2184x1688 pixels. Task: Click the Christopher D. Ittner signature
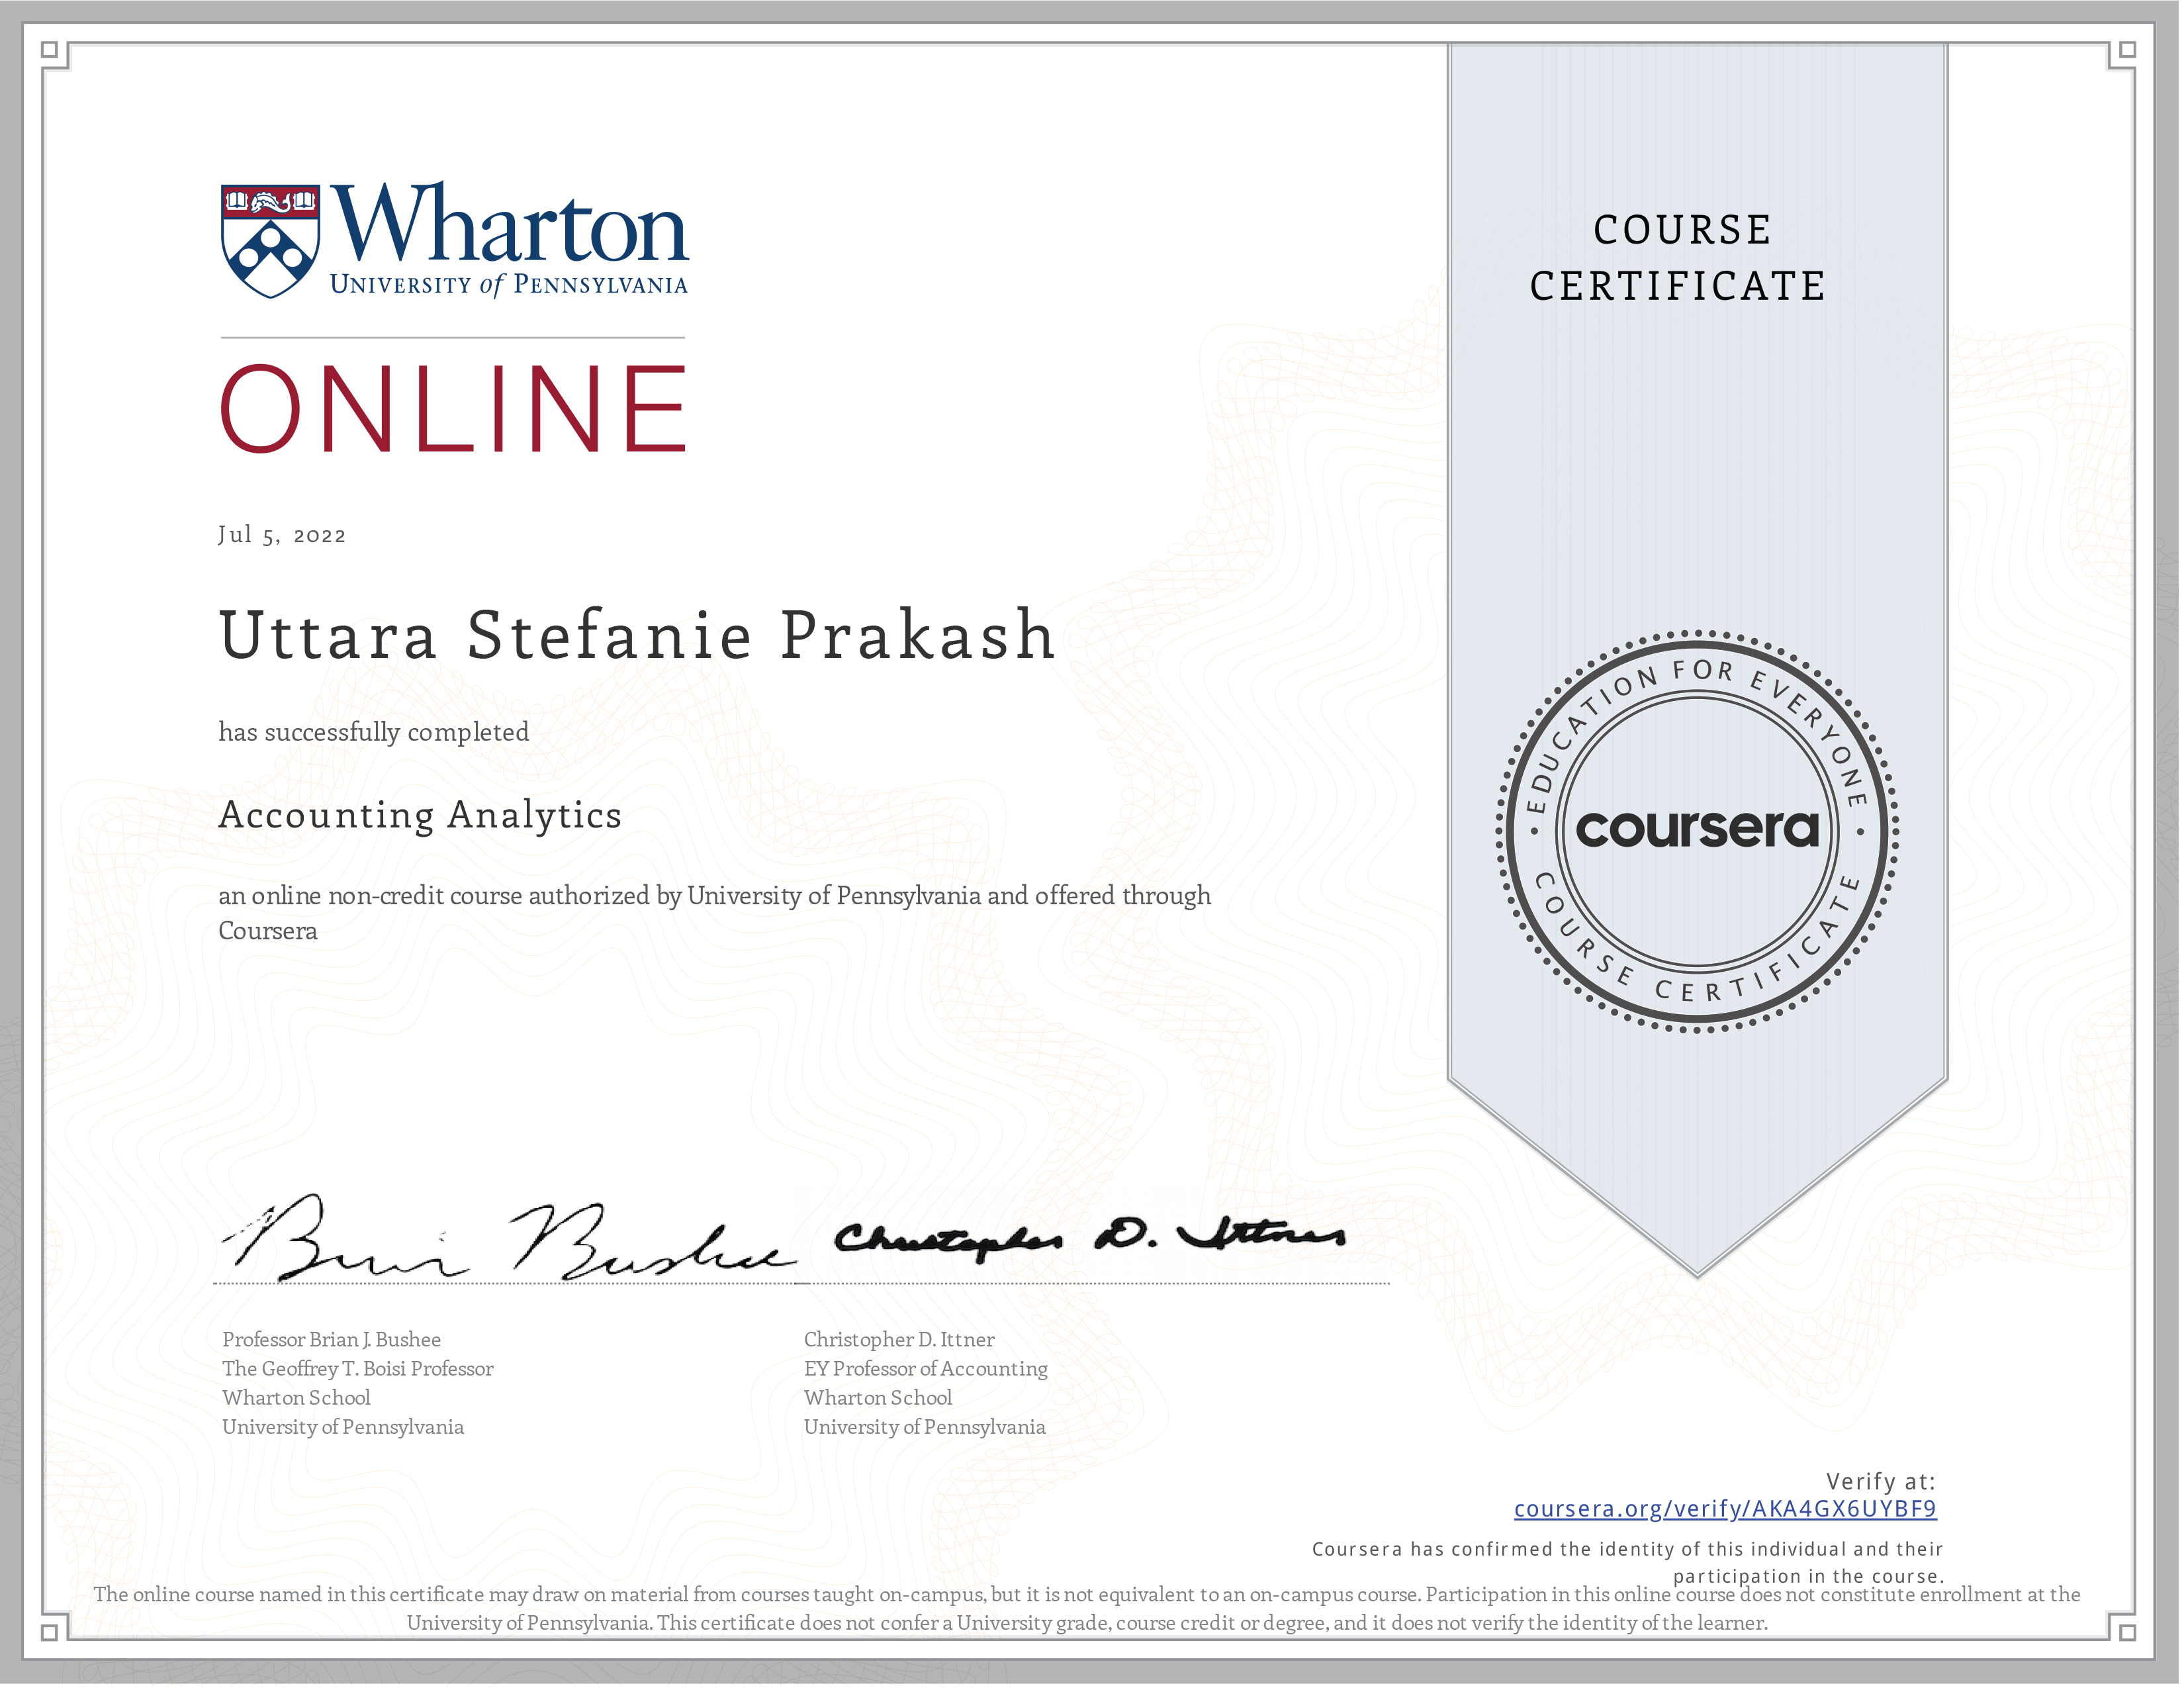pos(1090,1238)
